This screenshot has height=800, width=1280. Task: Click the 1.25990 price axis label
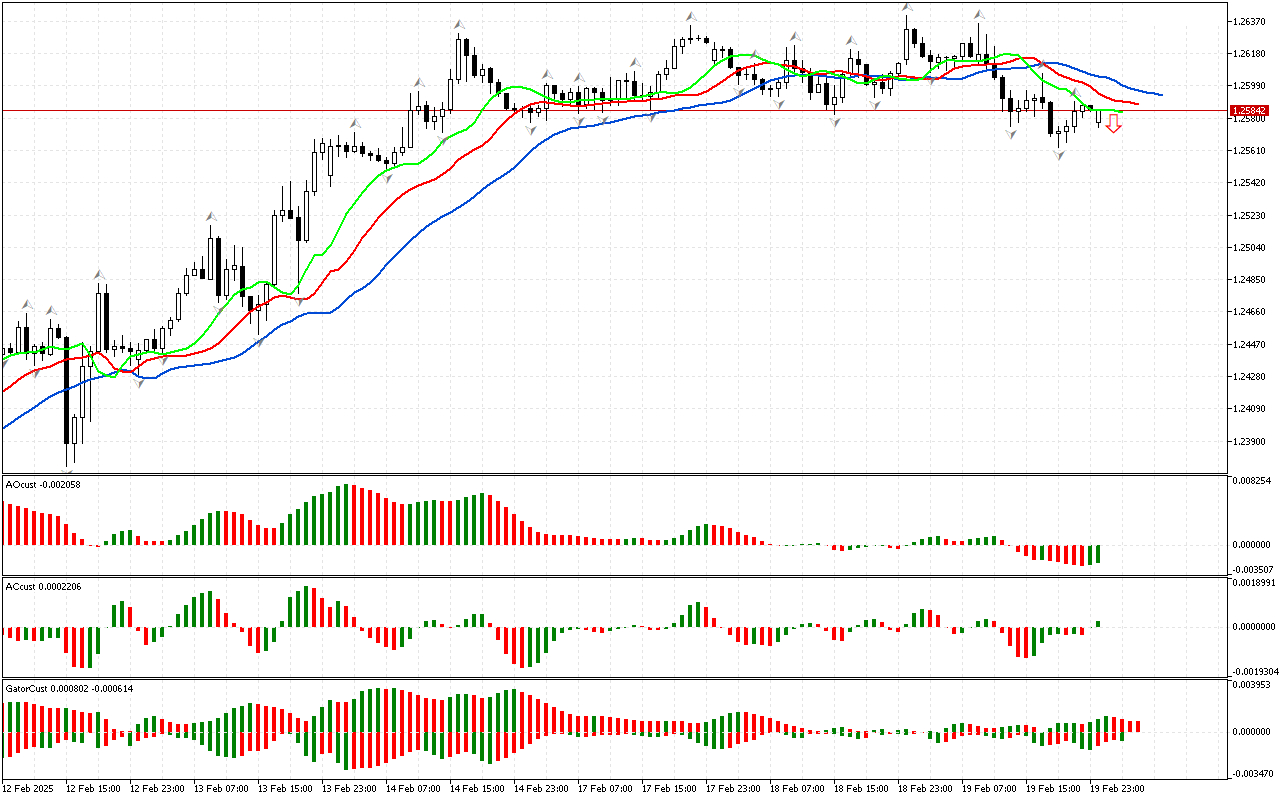1250,86
